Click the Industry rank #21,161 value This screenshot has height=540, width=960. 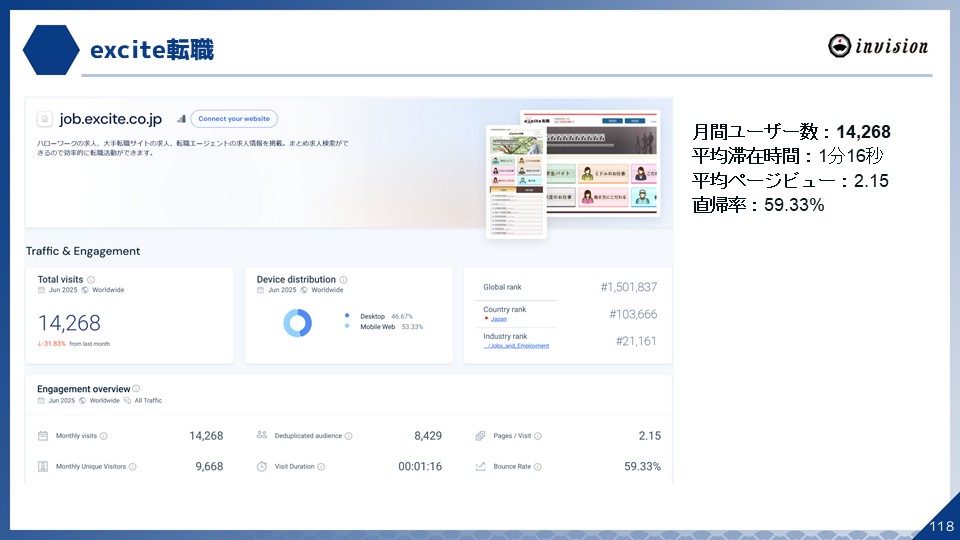[636, 341]
